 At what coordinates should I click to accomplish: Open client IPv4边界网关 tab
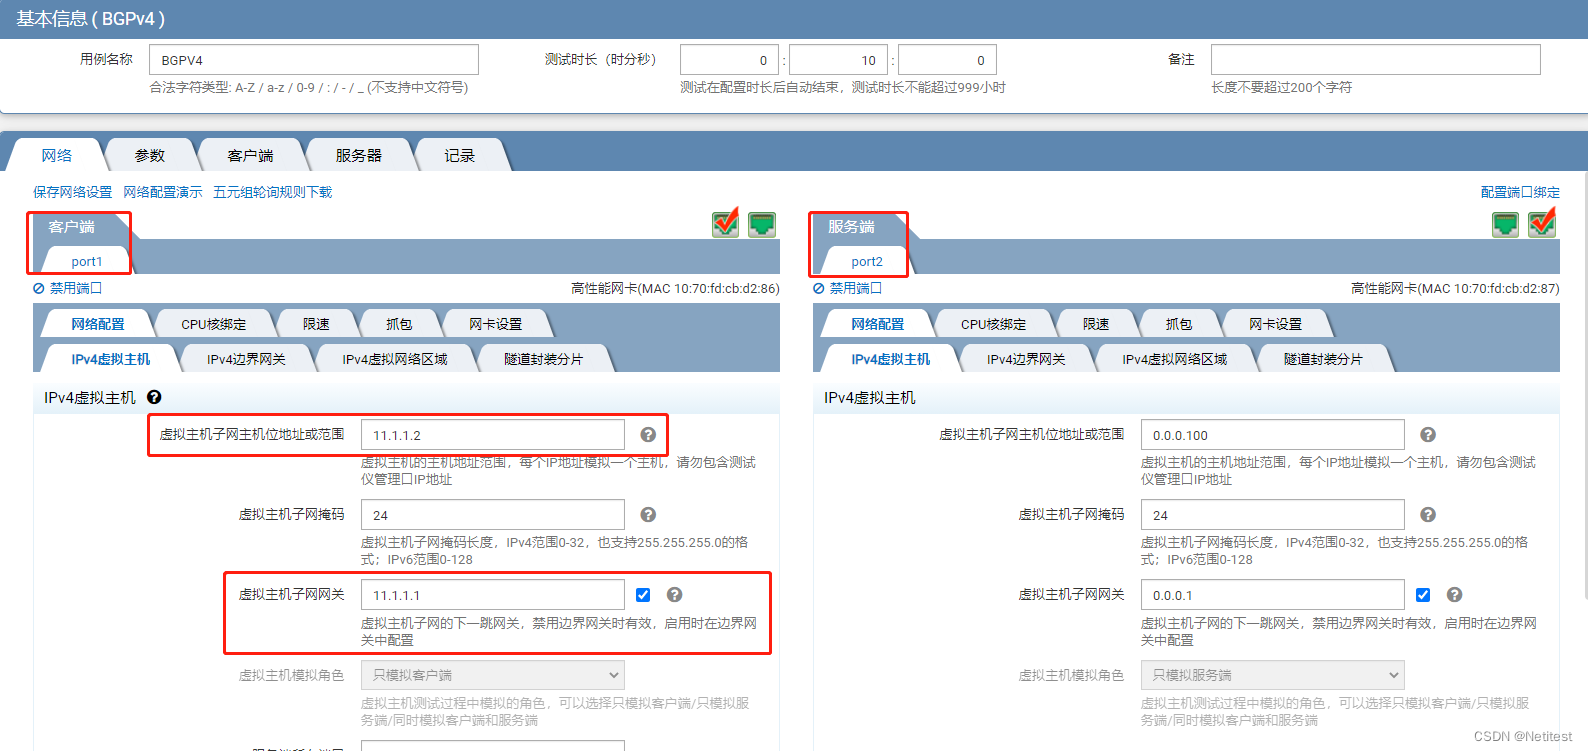click(246, 359)
